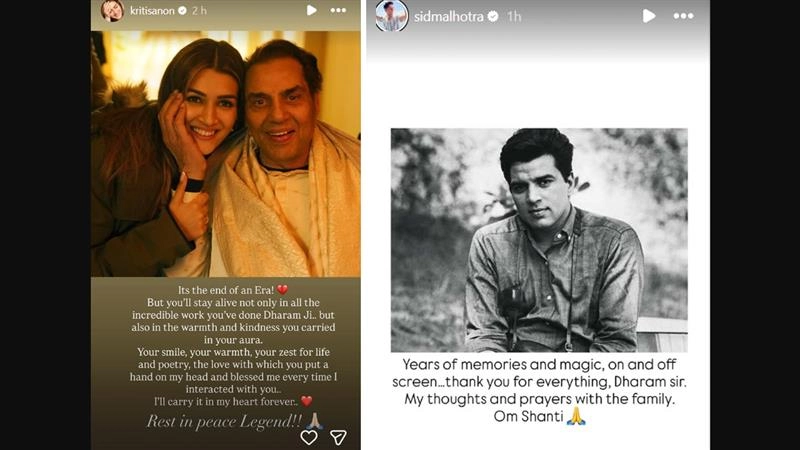This screenshot has width=800, height=450.
Task: Click the "2 h" timestamp
Action: click(199, 11)
